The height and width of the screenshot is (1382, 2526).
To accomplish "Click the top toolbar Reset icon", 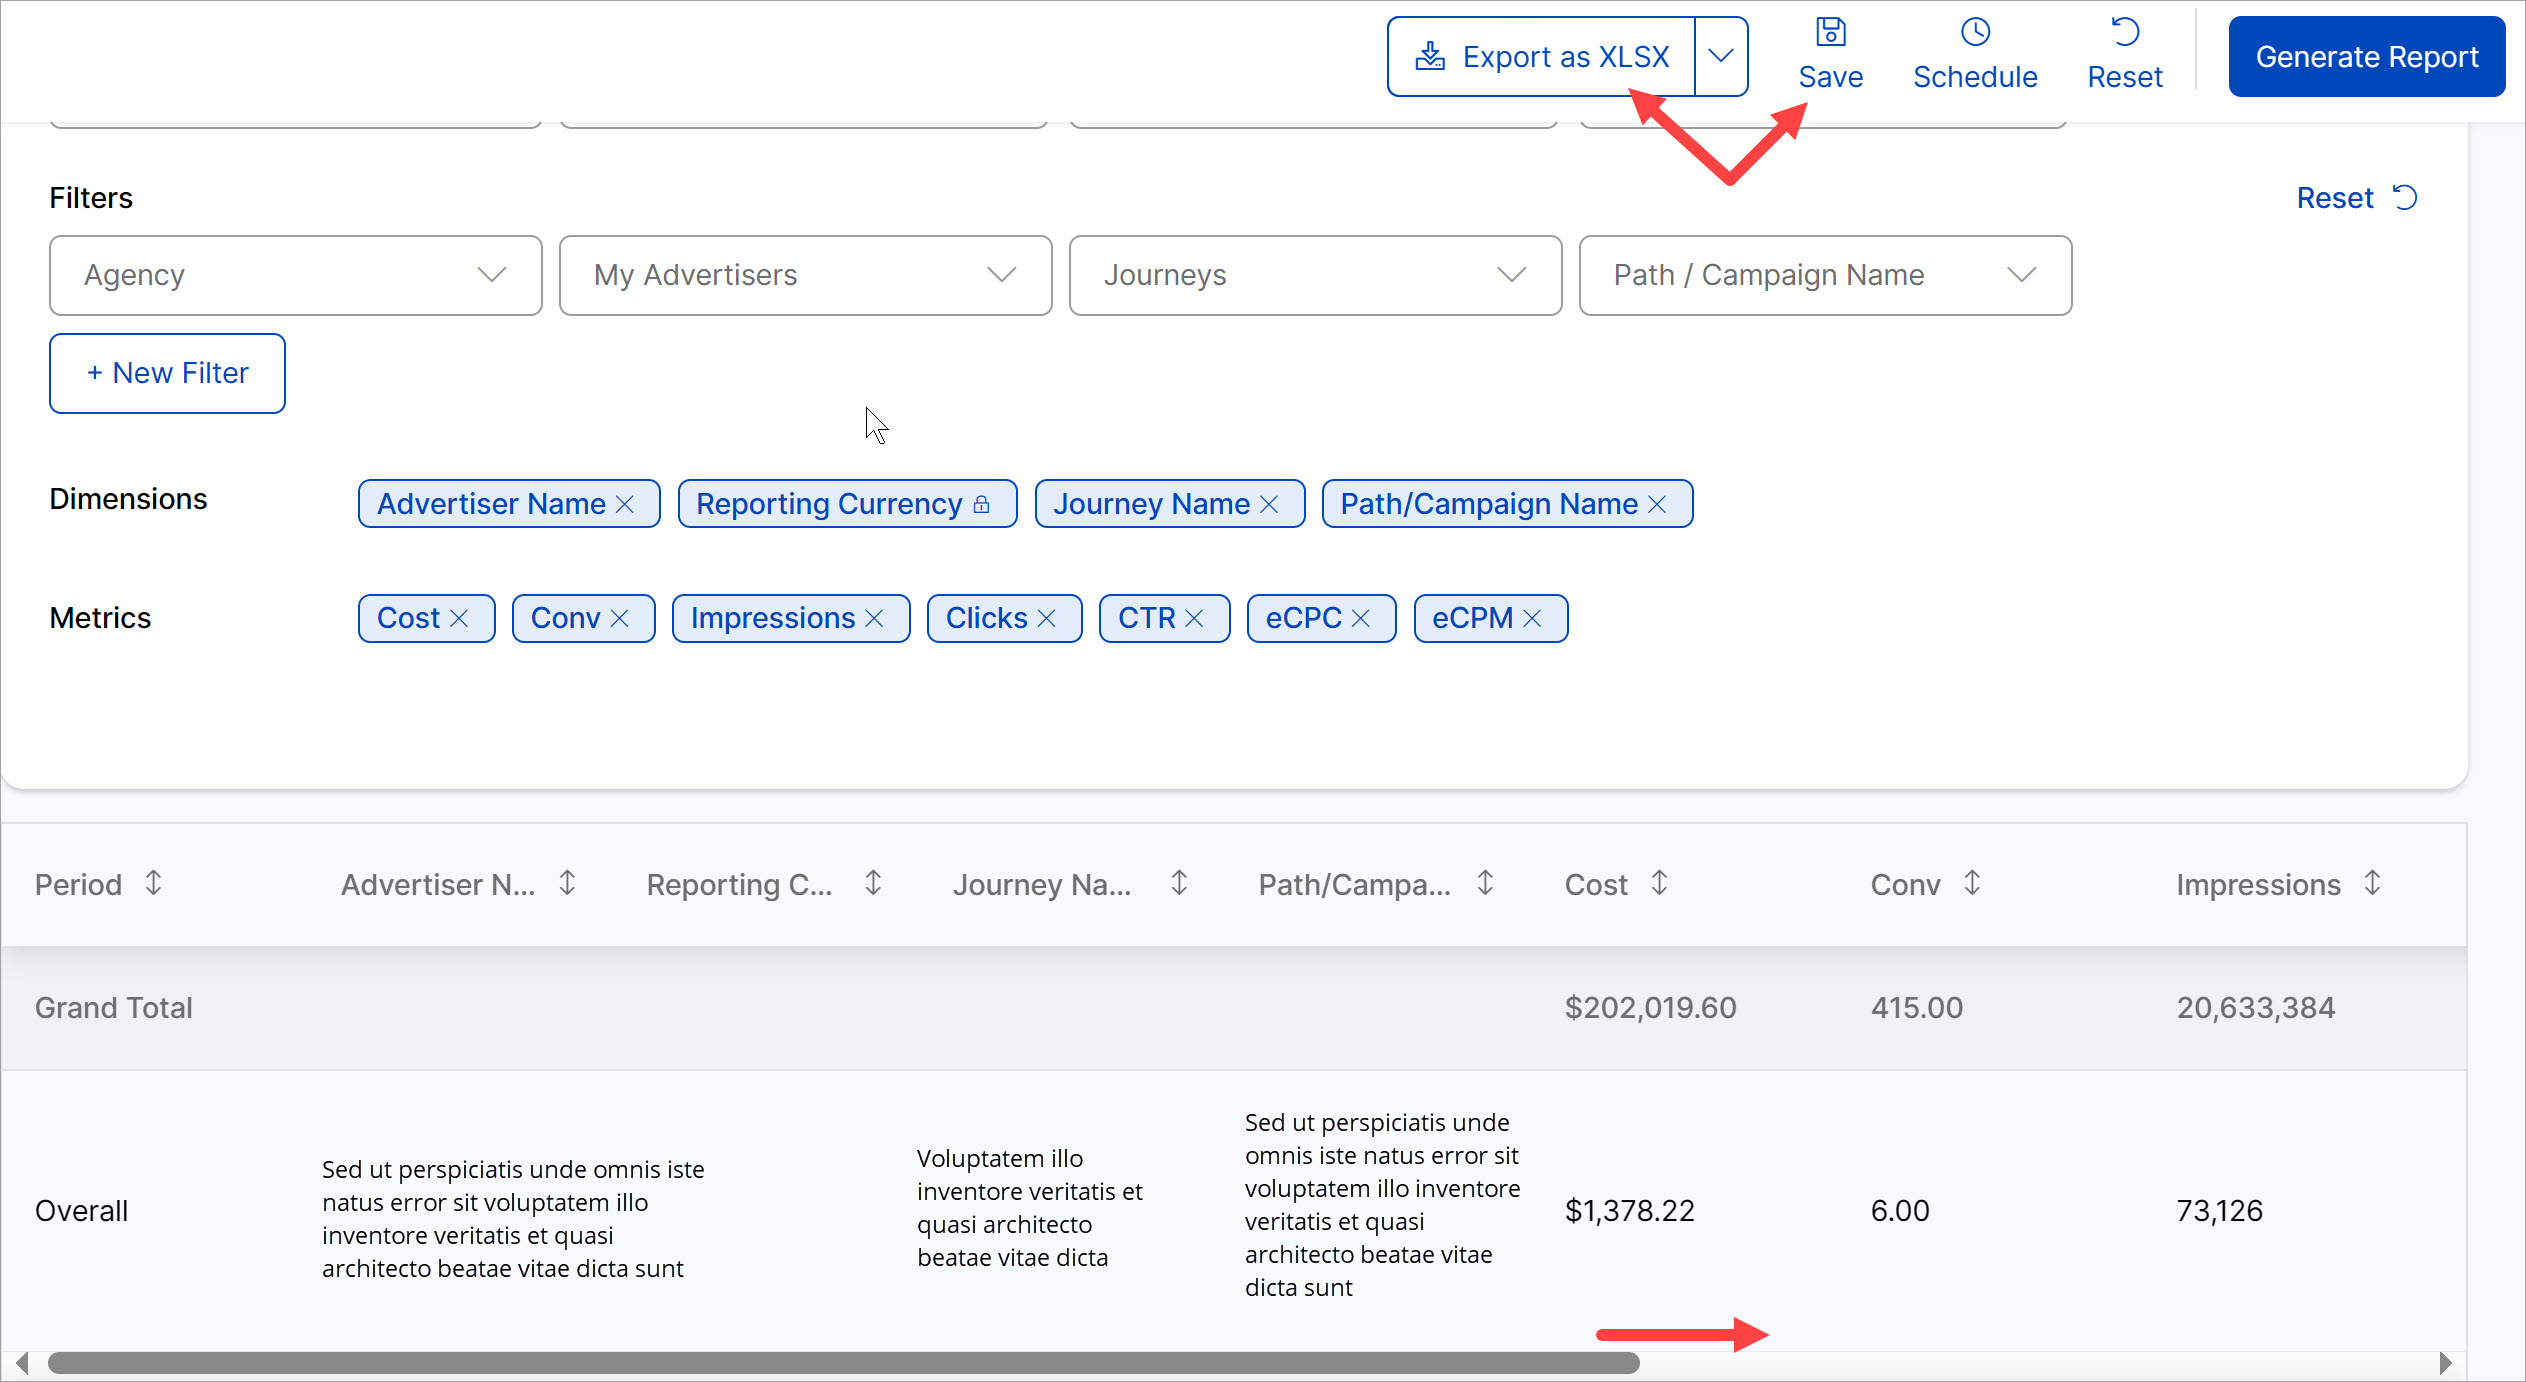I will [x=2125, y=33].
